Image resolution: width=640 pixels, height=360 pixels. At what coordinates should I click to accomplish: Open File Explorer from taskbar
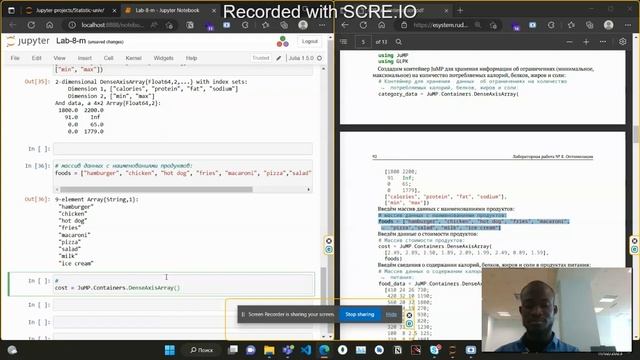(x=269, y=350)
